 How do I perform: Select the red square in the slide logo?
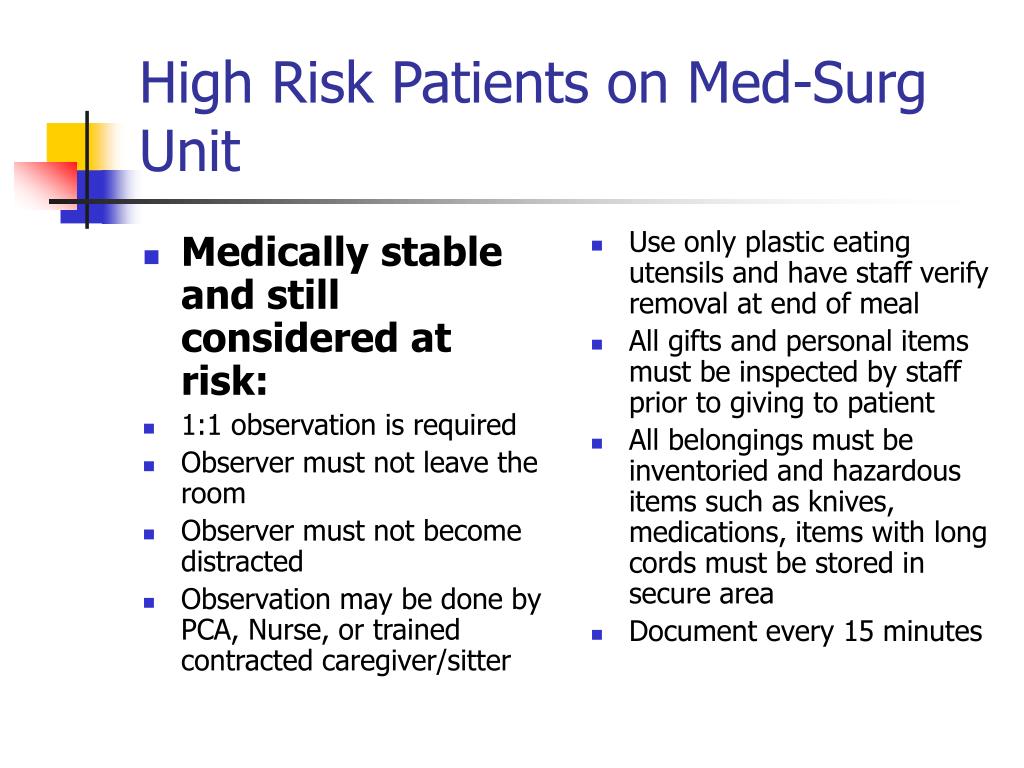46,184
